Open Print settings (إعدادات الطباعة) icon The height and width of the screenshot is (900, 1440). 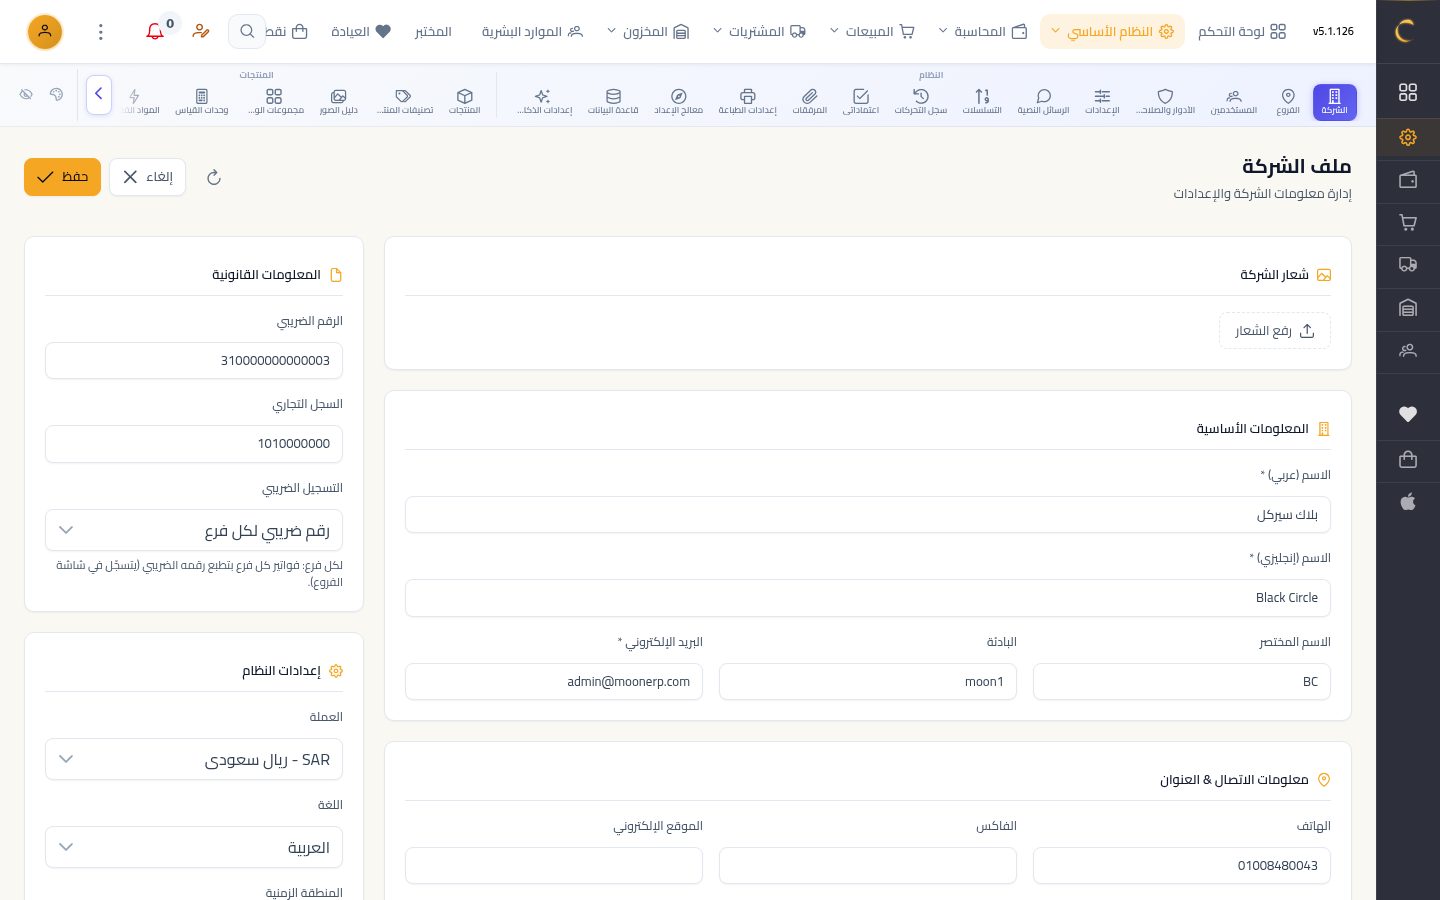point(747,101)
